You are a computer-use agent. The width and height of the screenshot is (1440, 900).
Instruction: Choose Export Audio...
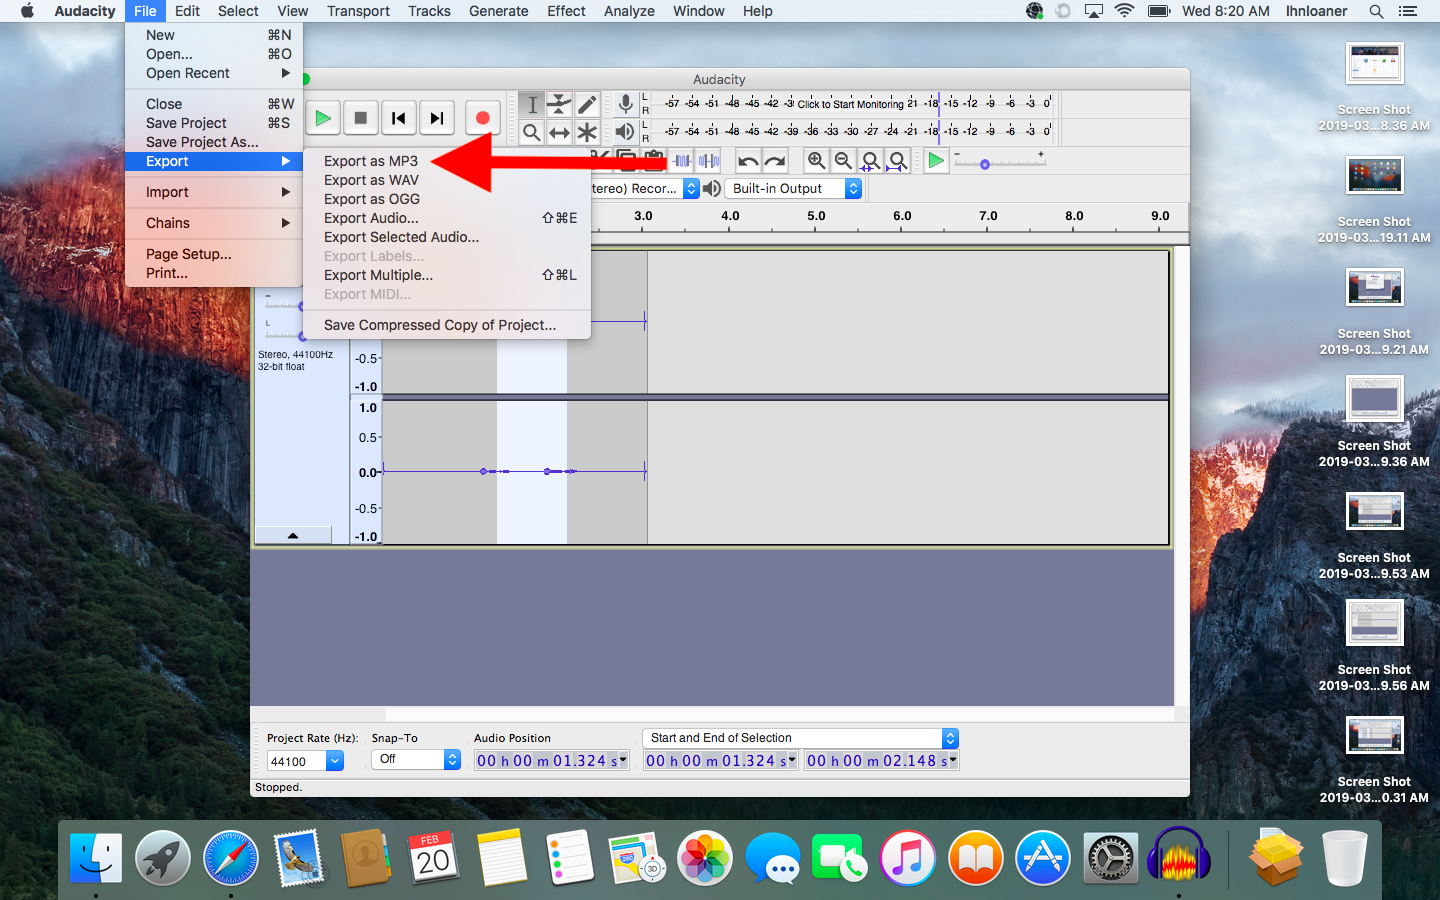[x=446, y=218]
